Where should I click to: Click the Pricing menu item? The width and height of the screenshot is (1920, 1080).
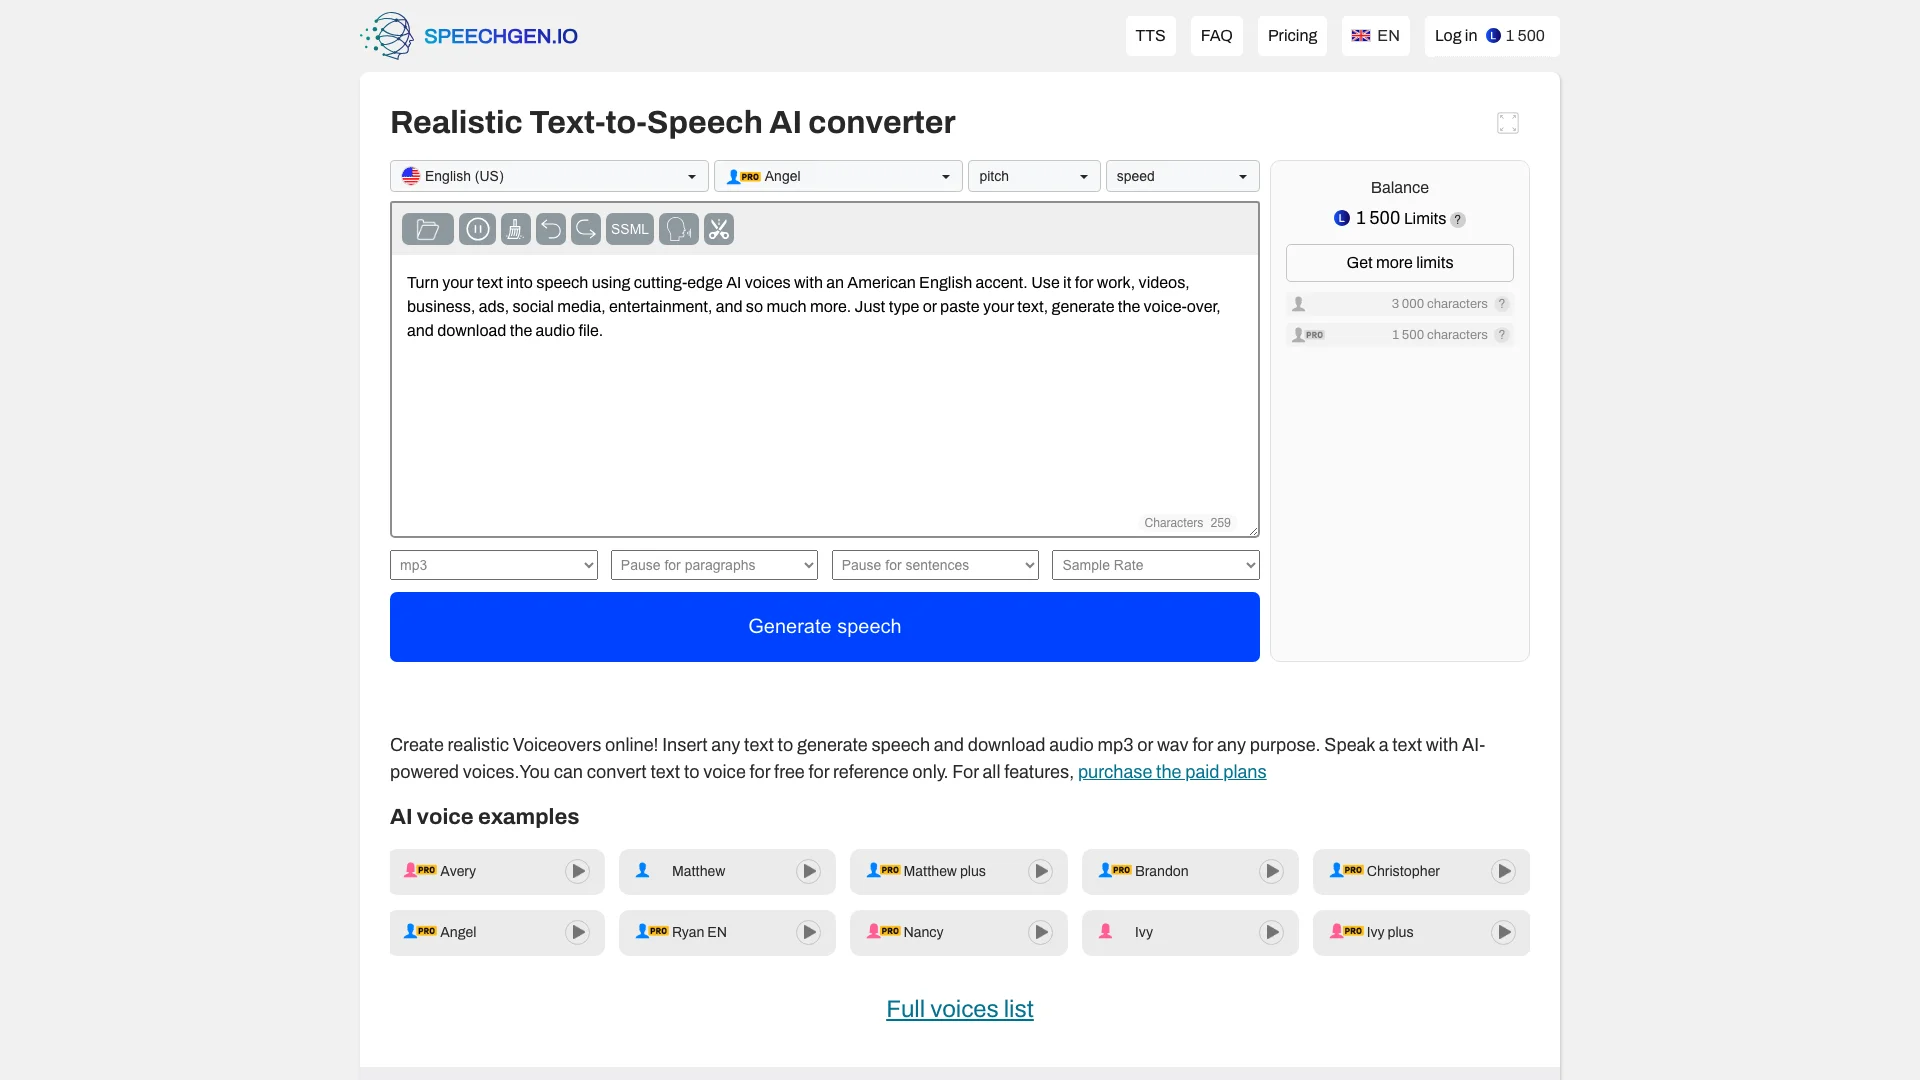(x=1292, y=36)
